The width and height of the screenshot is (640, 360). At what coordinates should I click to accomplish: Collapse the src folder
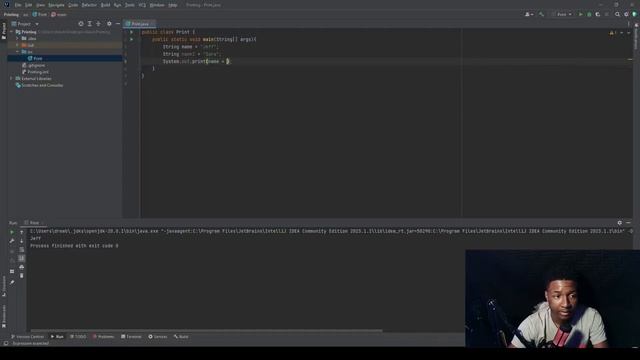(x=18, y=52)
